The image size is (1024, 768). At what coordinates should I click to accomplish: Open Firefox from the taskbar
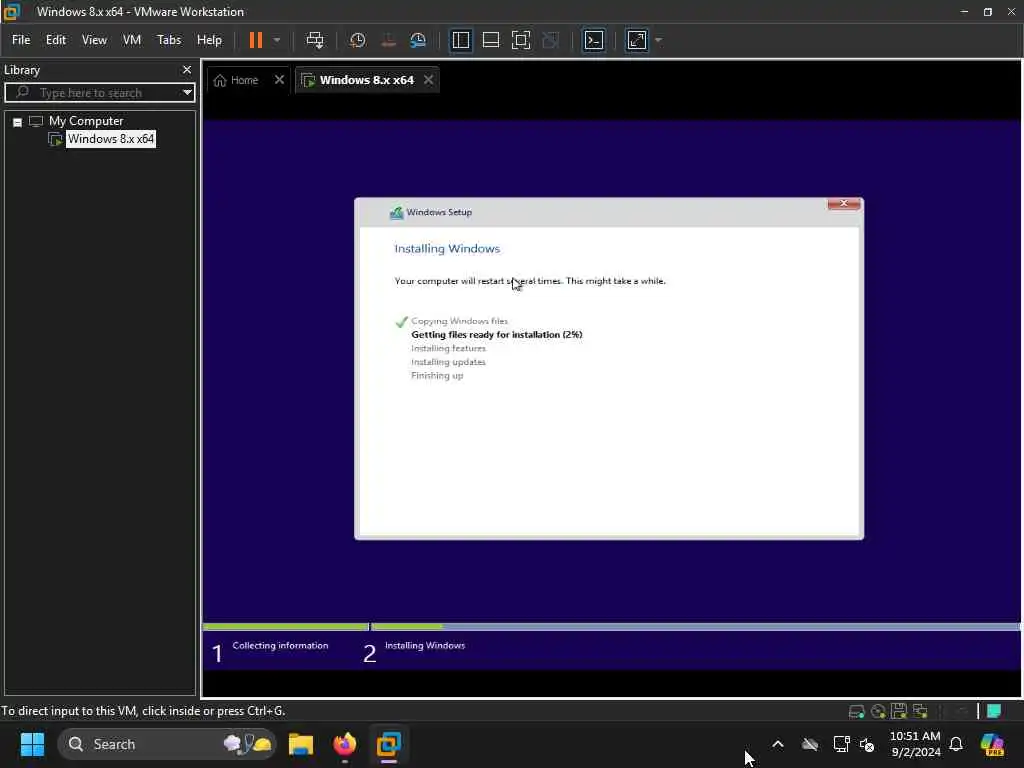pos(345,744)
